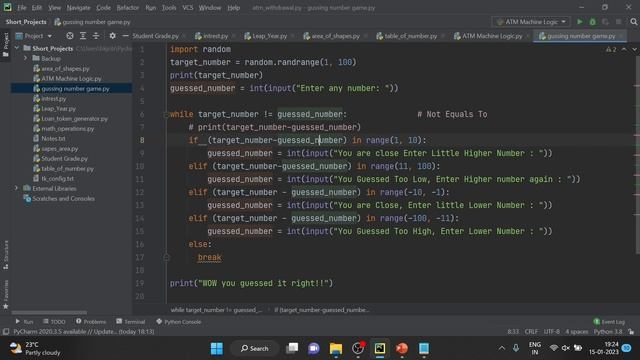Click Expand All icon in Project panel

83,36
